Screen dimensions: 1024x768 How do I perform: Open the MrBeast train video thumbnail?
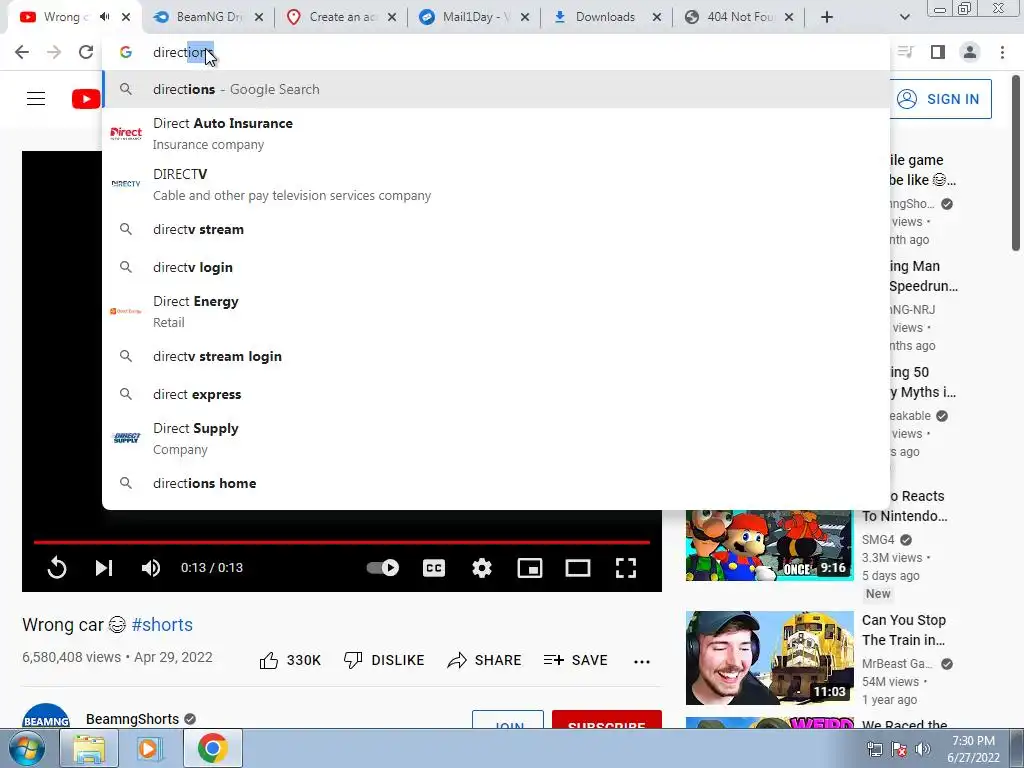click(769, 658)
